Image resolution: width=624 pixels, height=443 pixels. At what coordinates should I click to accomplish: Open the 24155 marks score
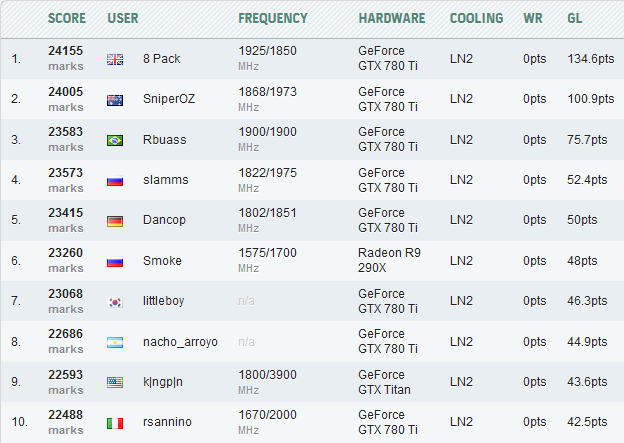[x=66, y=58]
